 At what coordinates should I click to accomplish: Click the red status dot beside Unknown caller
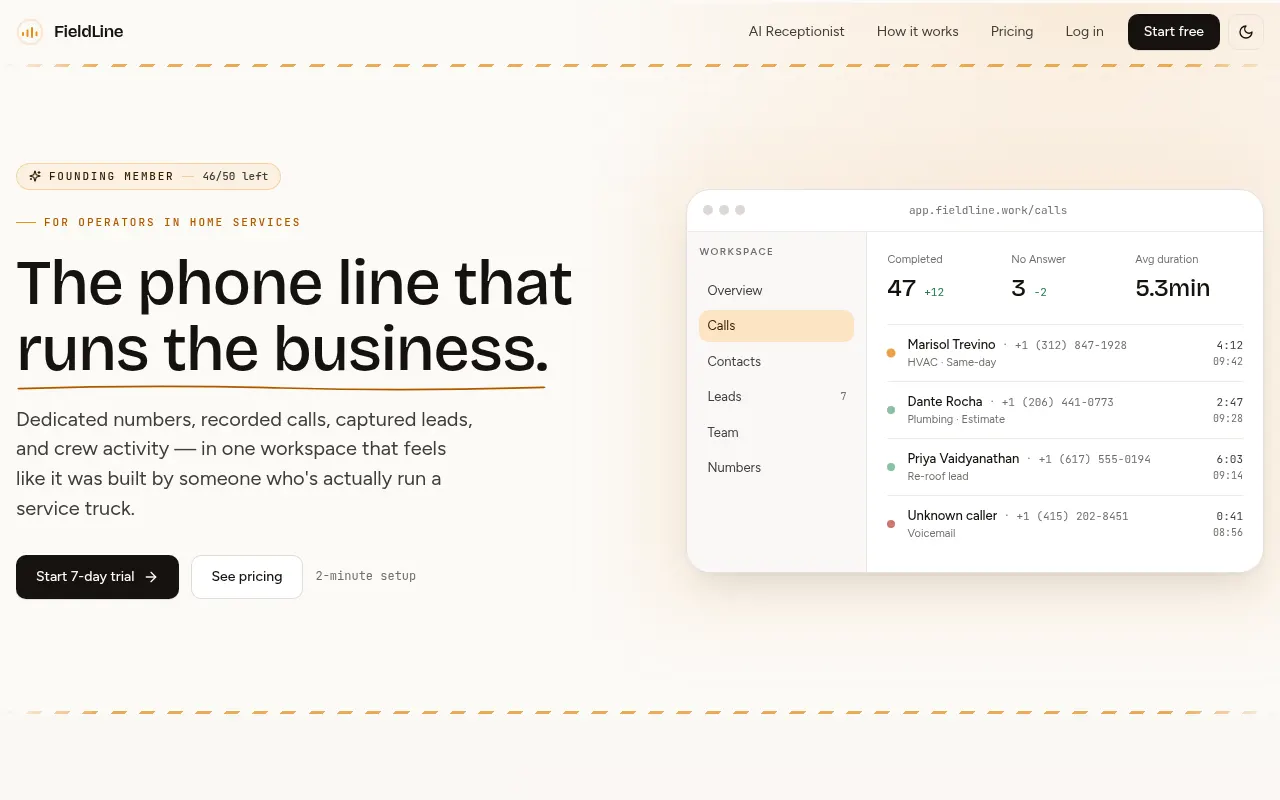891,524
